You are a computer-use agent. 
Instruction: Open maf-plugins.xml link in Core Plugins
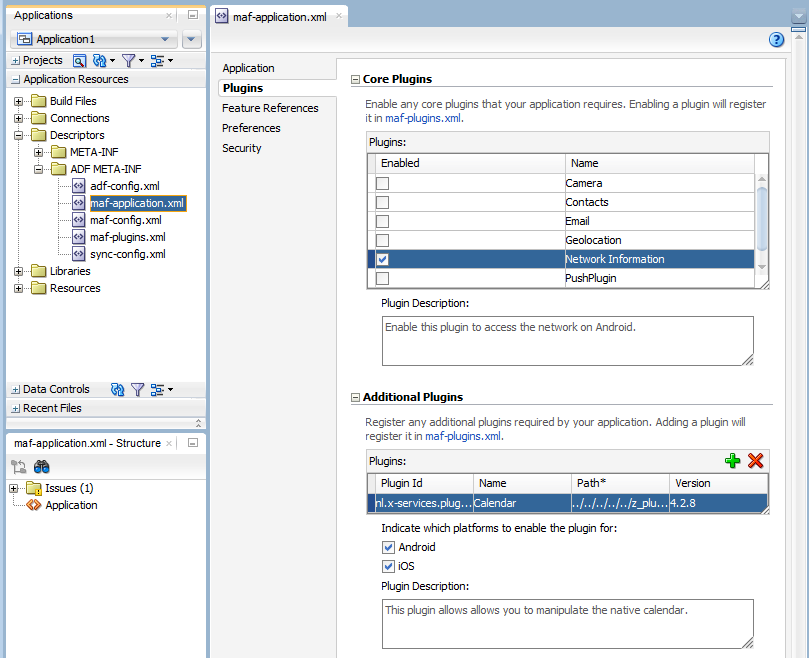coord(423,118)
